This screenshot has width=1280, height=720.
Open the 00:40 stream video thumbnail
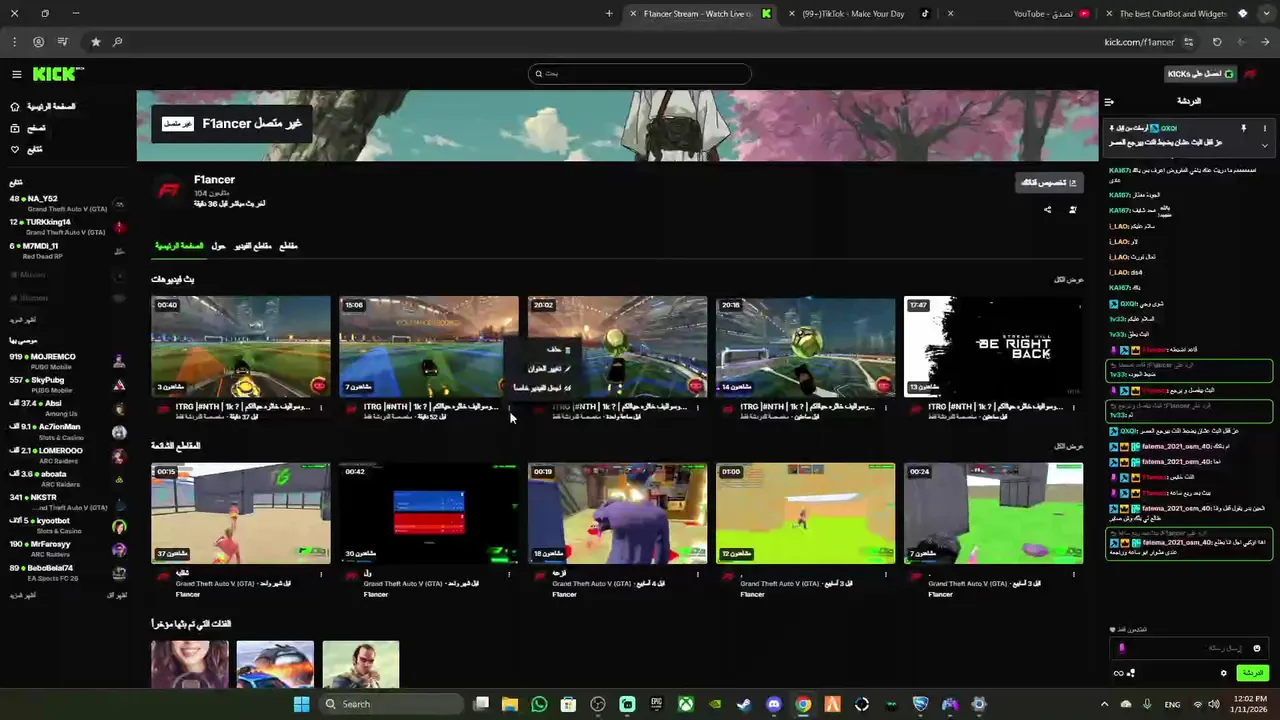pos(241,346)
